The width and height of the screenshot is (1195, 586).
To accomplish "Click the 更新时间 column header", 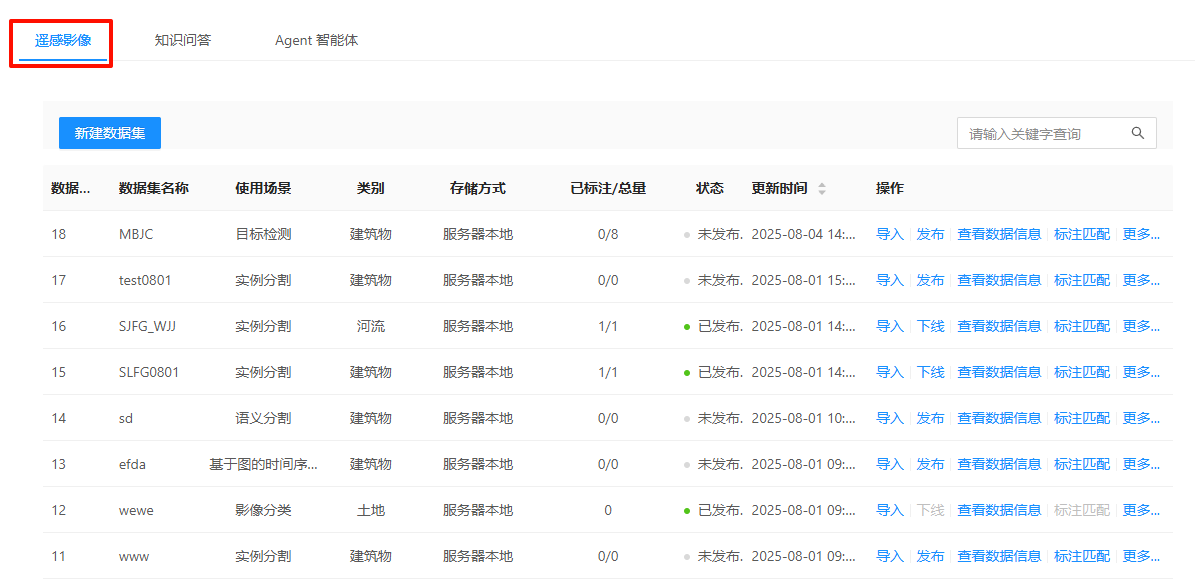I will coord(780,188).
